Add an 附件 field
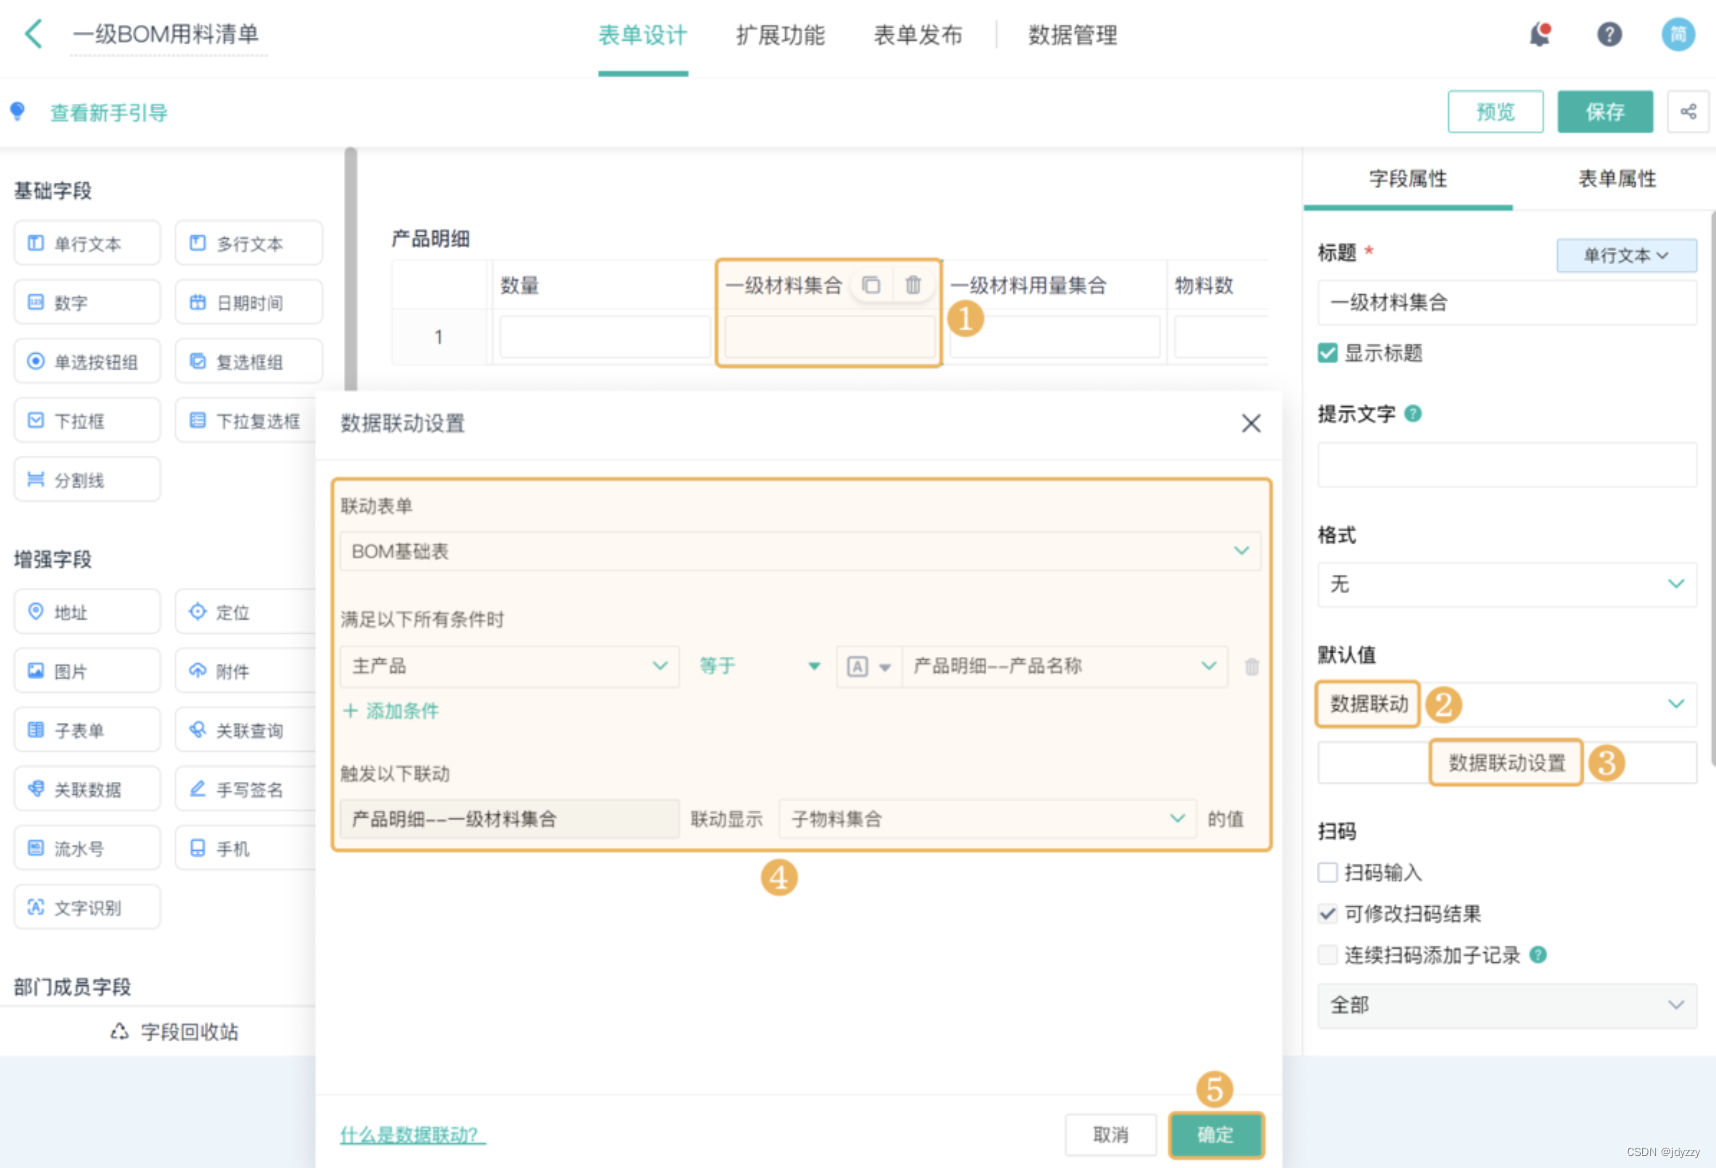 pyautogui.click(x=246, y=670)
